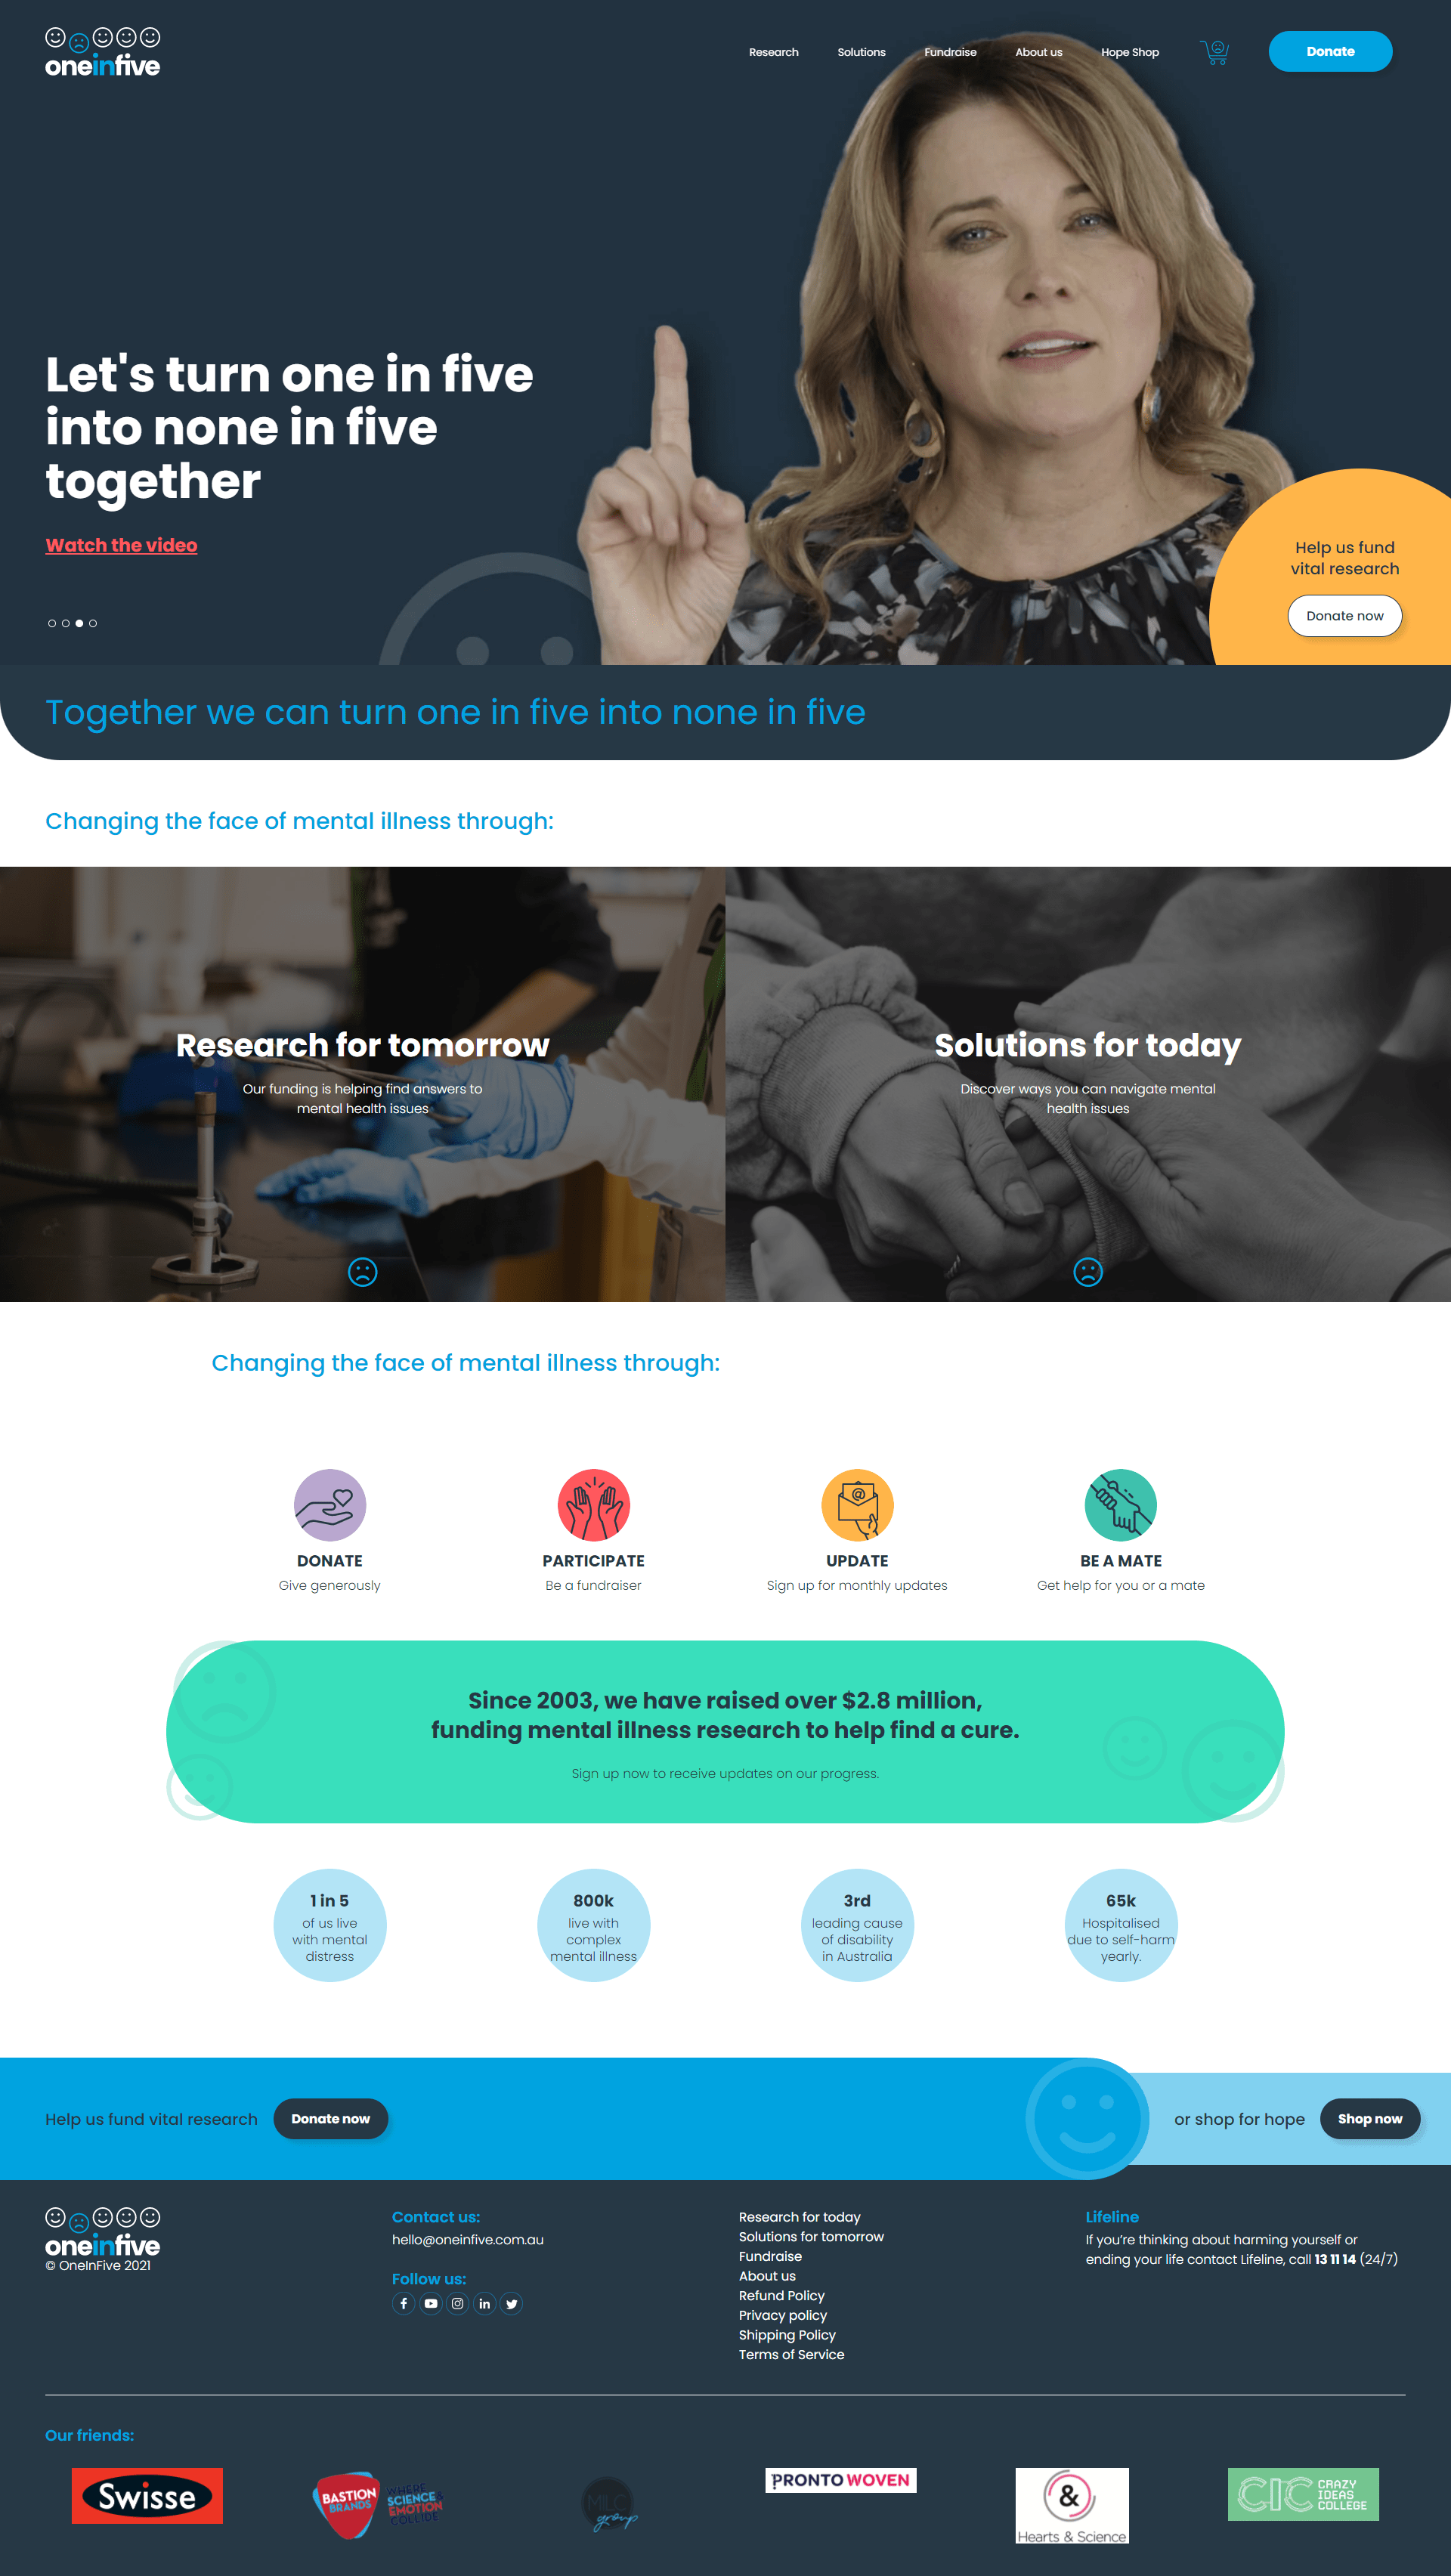Click the Update monthly signup icon
The height and width of the screenshot is (2576, 1451).
point(856,1505)
